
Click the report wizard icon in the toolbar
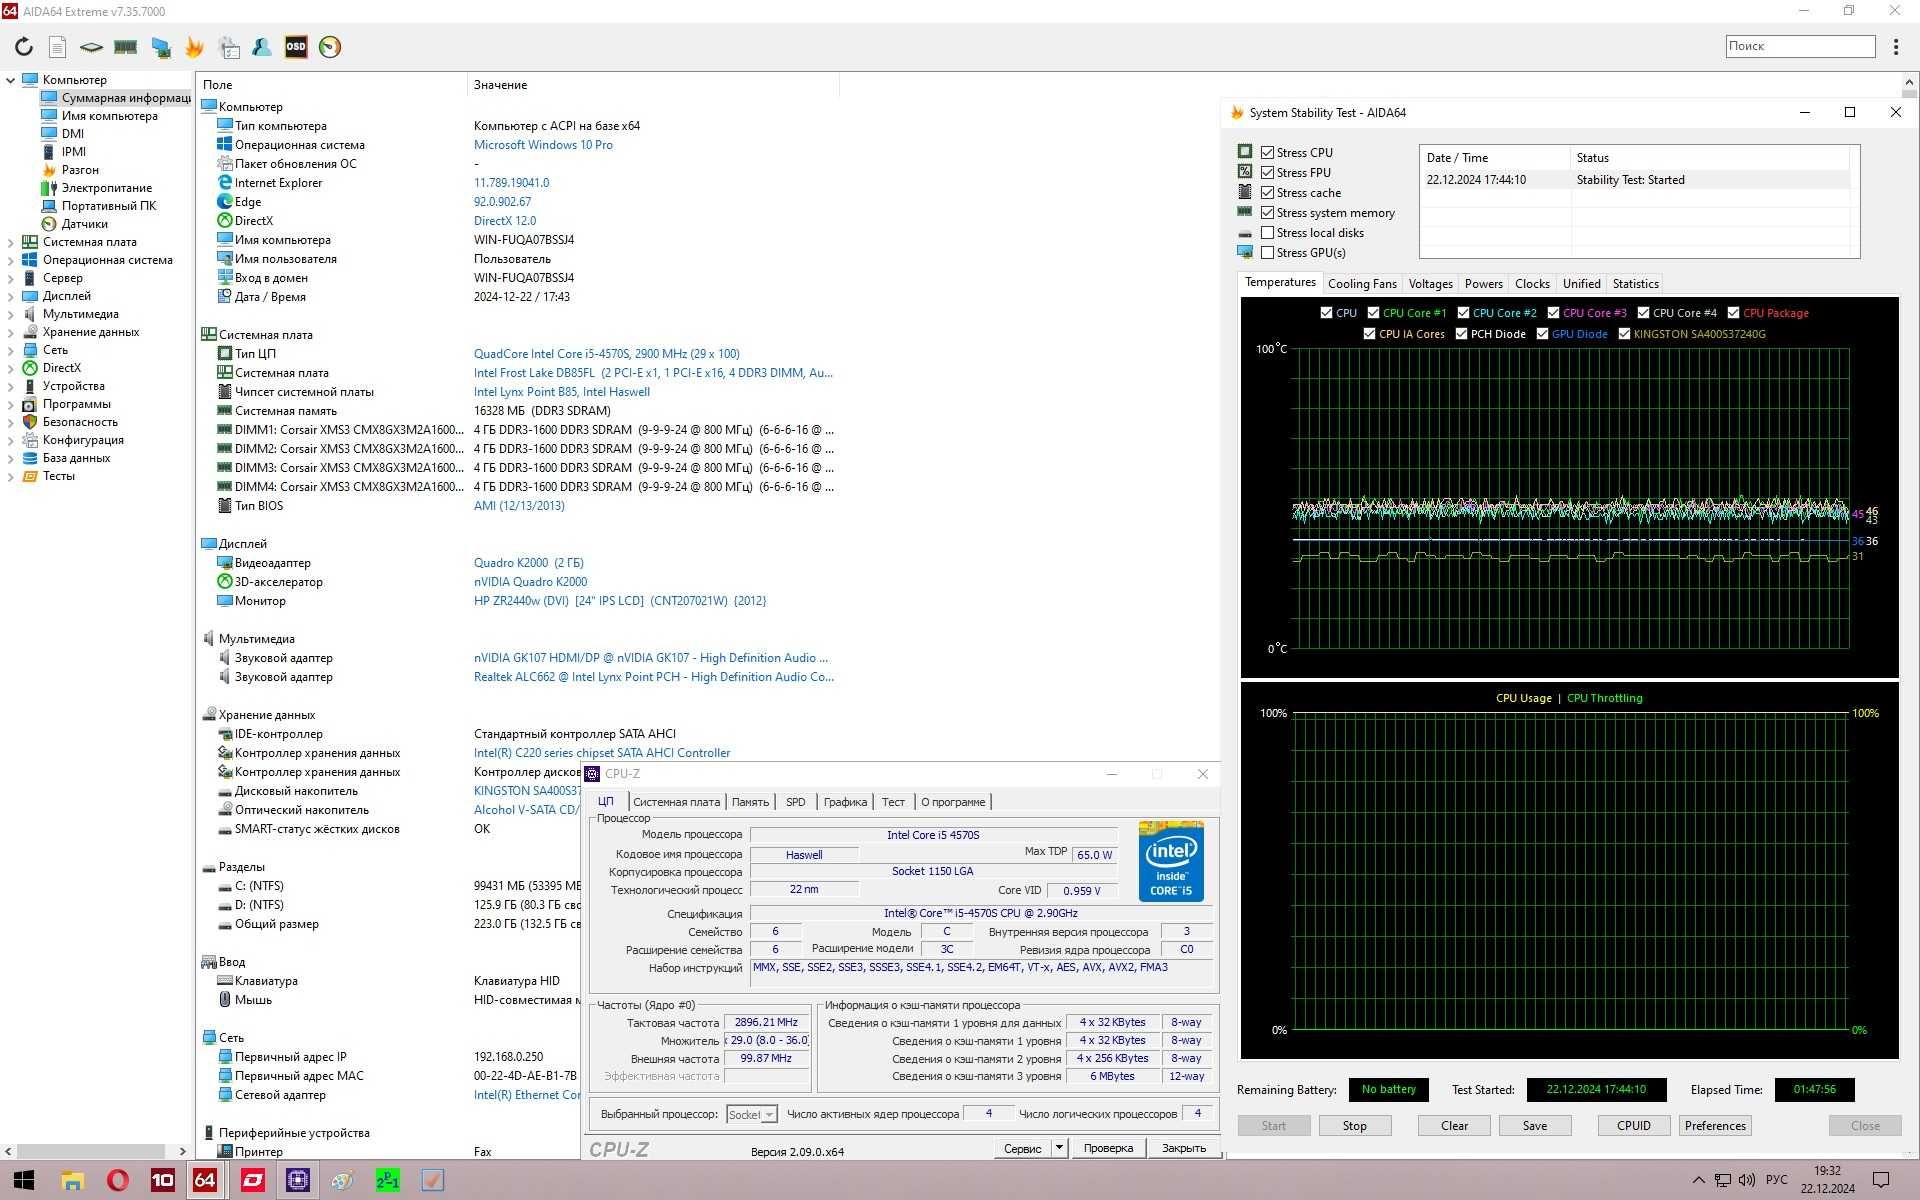(229, 46)
